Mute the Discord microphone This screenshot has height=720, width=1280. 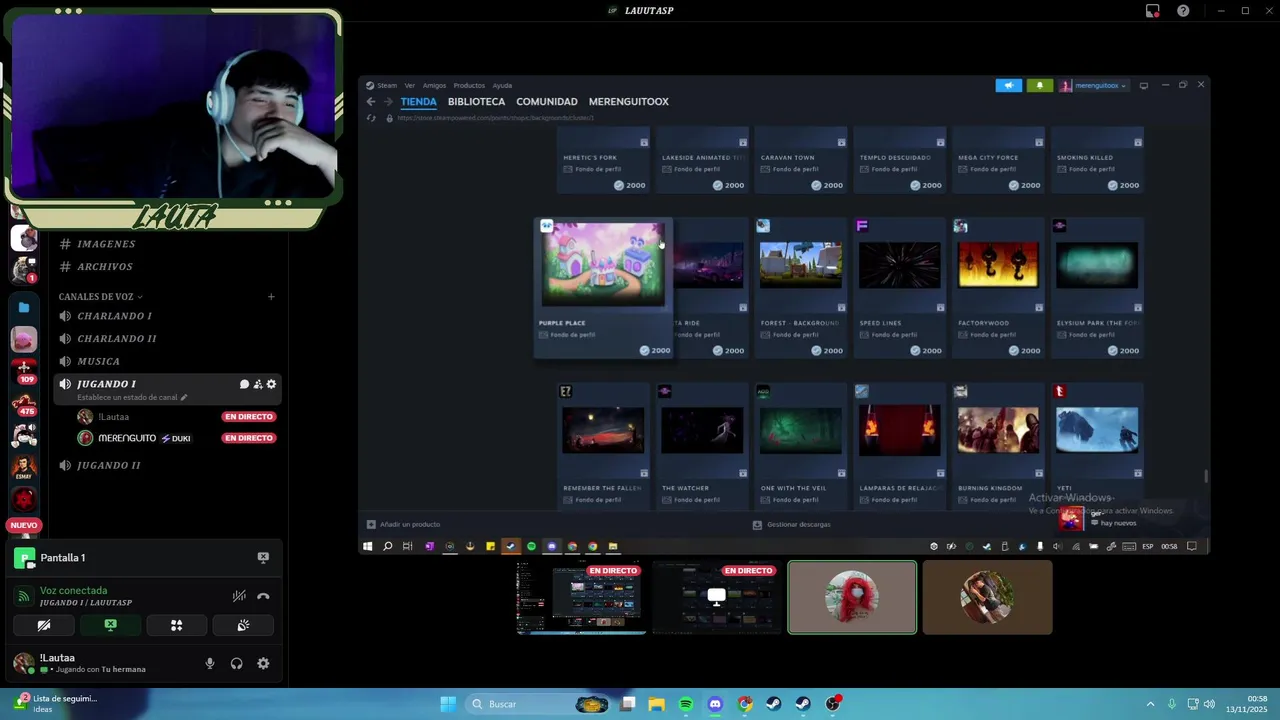210,664
